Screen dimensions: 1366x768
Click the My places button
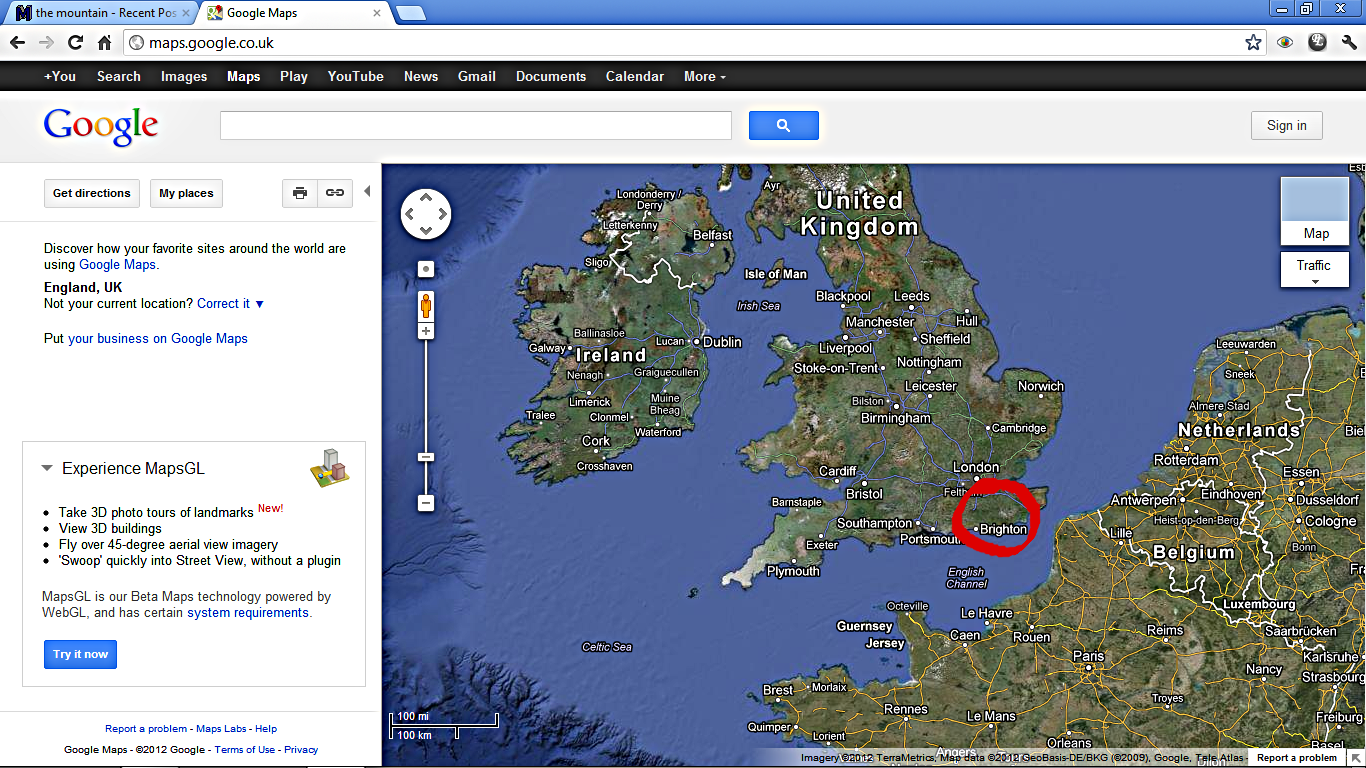(x=186, y=193)
